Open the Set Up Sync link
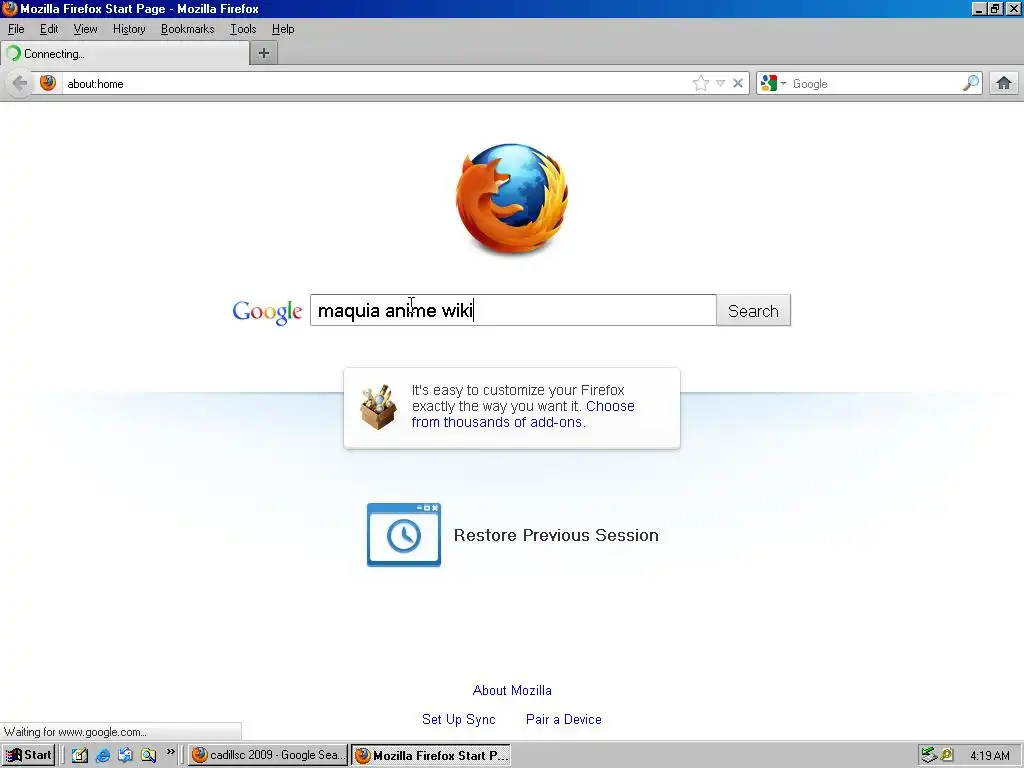 [458, 719]
